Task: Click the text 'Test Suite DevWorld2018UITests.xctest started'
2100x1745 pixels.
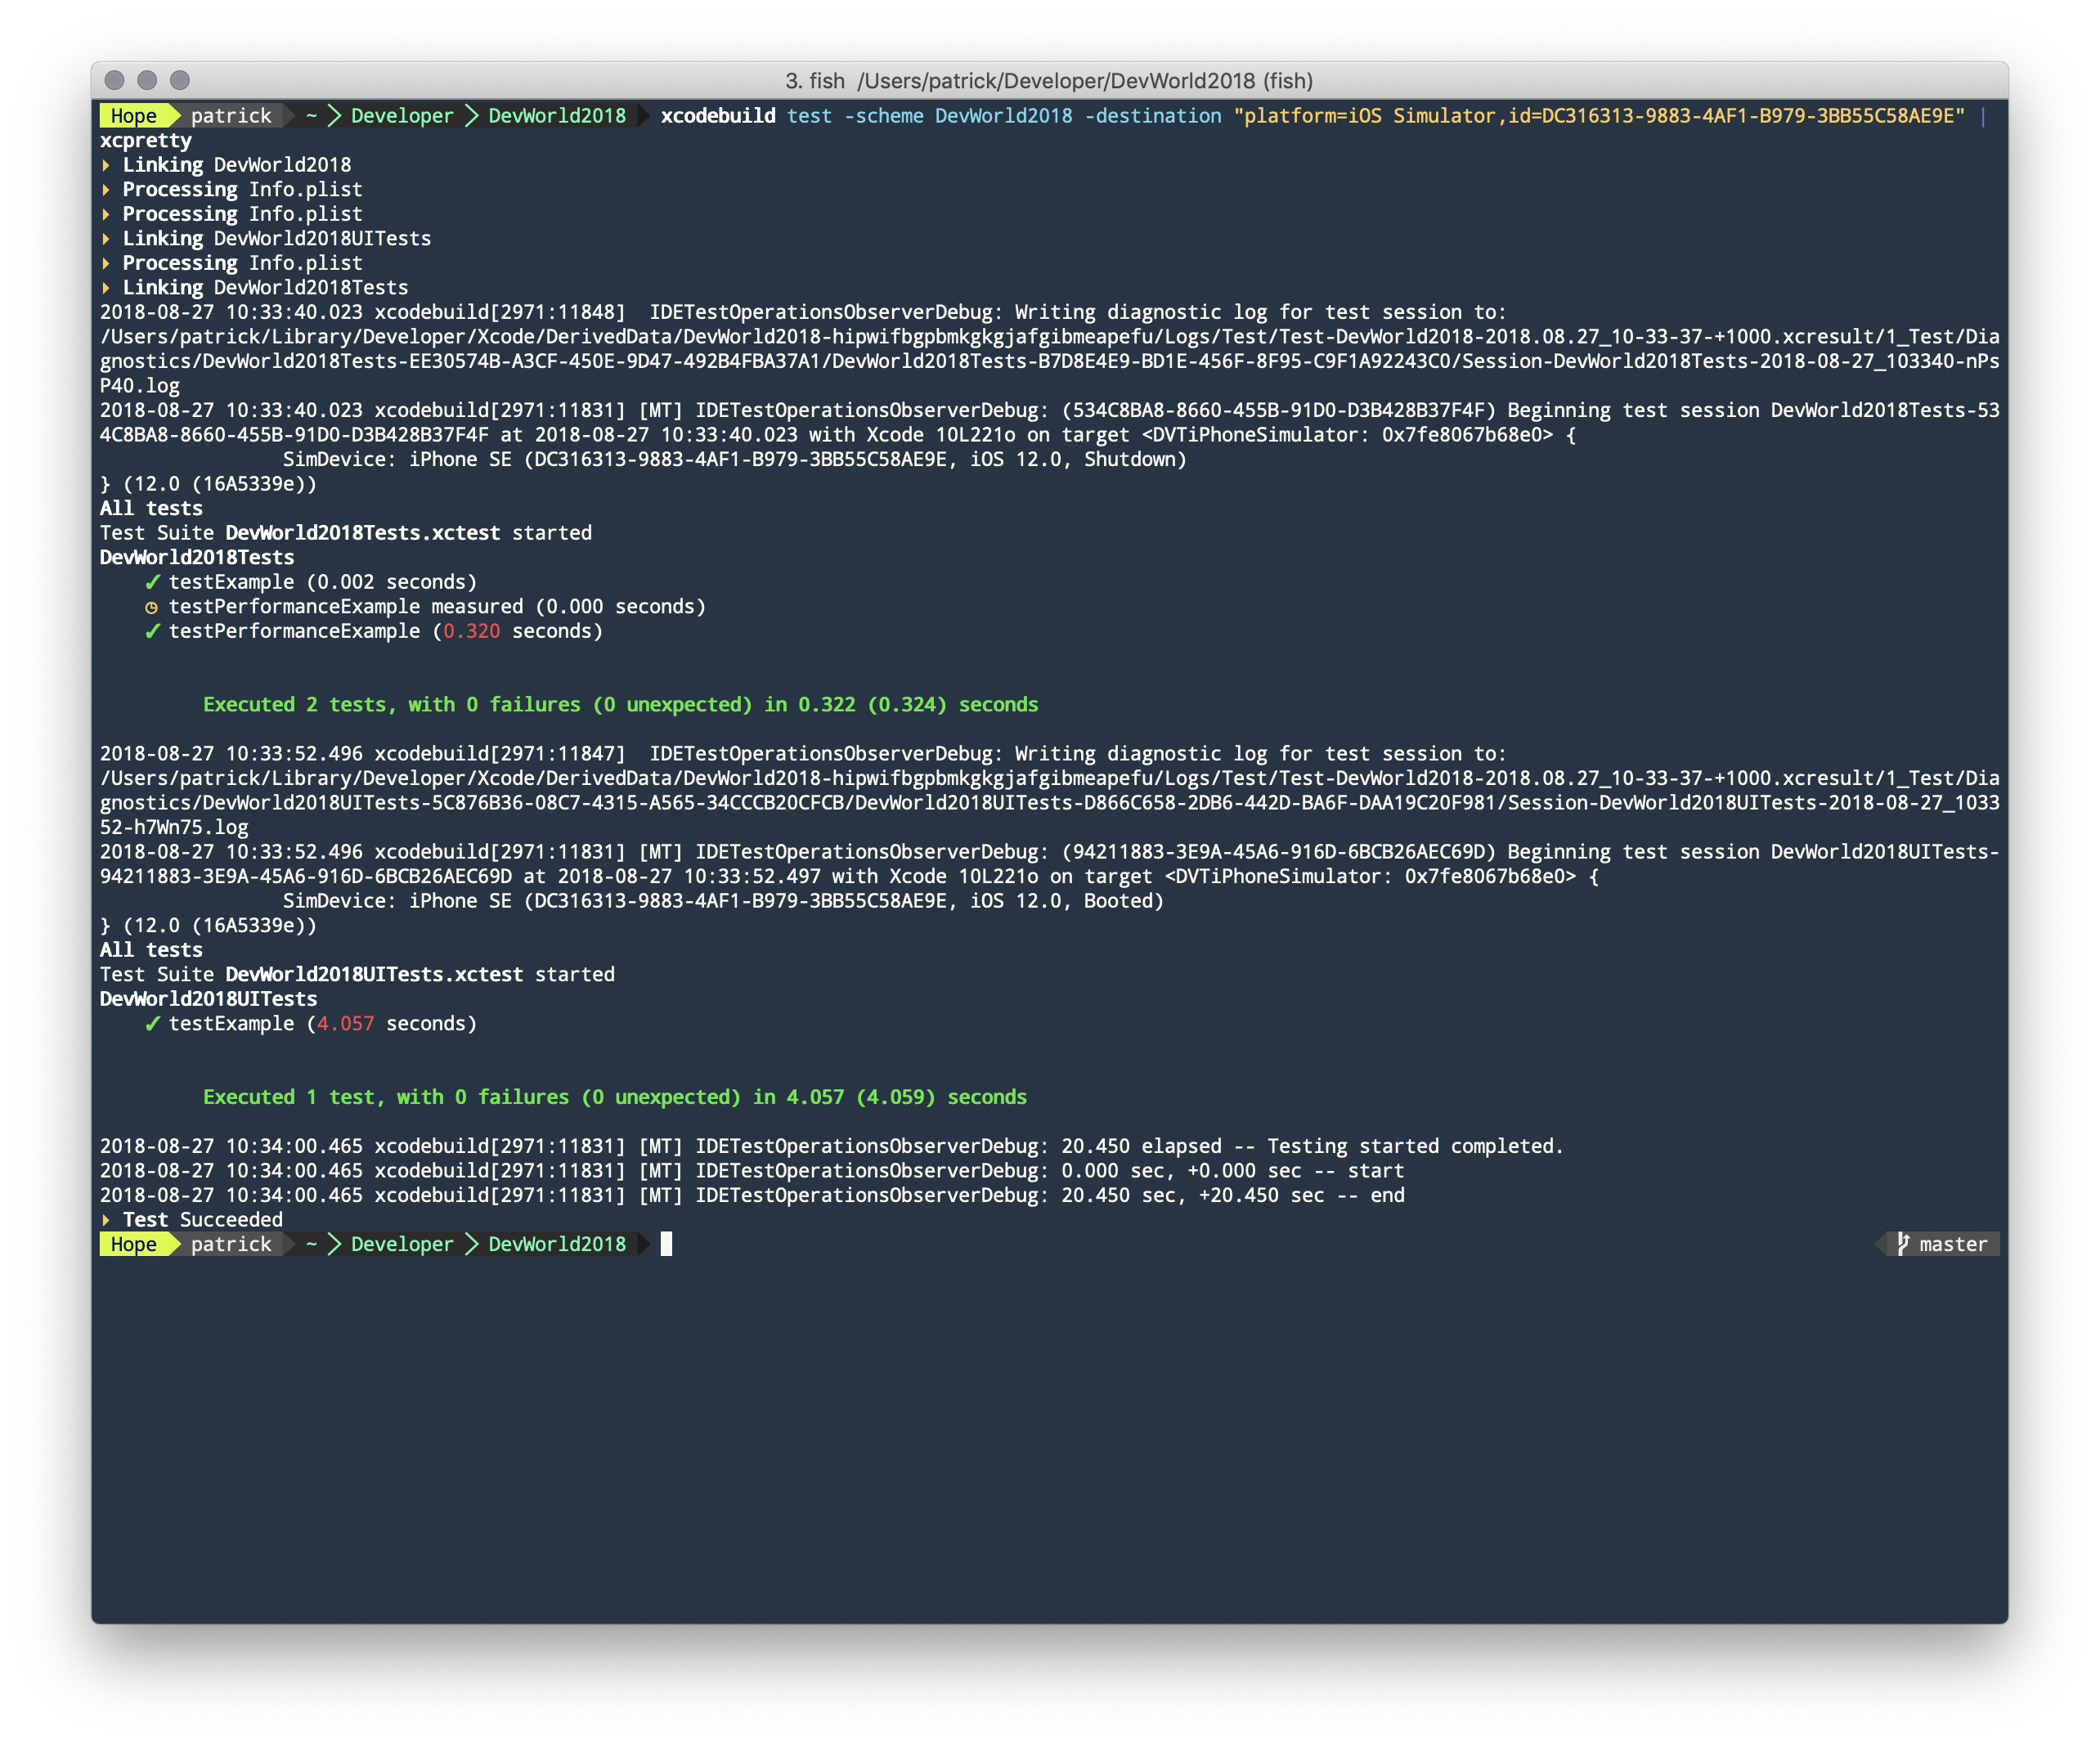Action: coord(357,975)
